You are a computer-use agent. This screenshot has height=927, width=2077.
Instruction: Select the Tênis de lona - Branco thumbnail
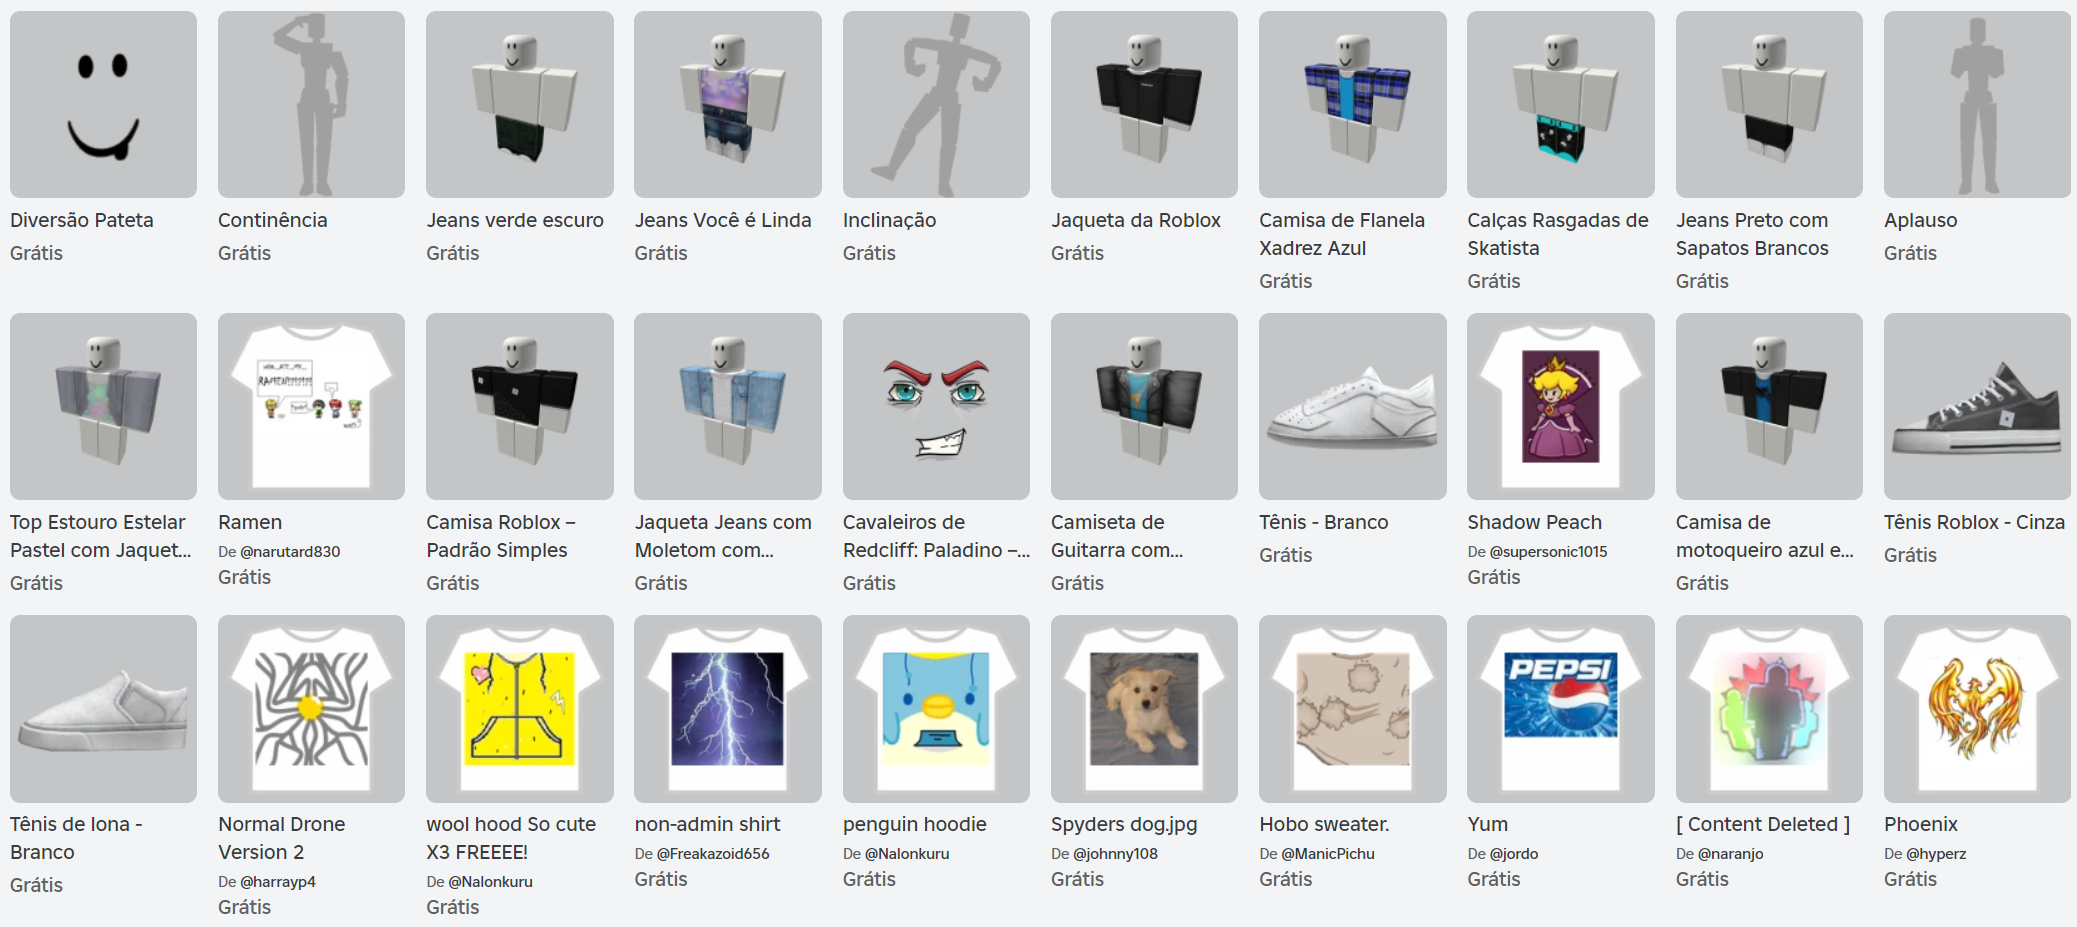(103, 708)
